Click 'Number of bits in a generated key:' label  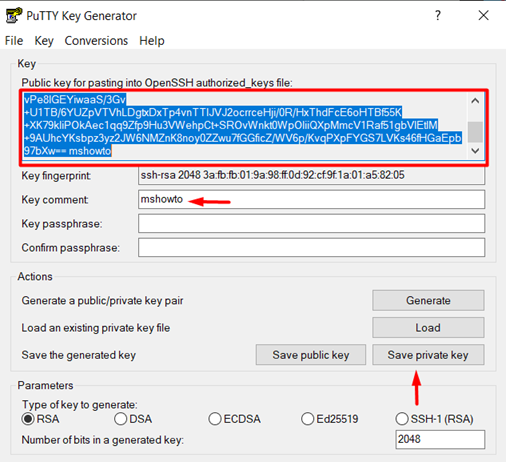click(x=103, y=440)
